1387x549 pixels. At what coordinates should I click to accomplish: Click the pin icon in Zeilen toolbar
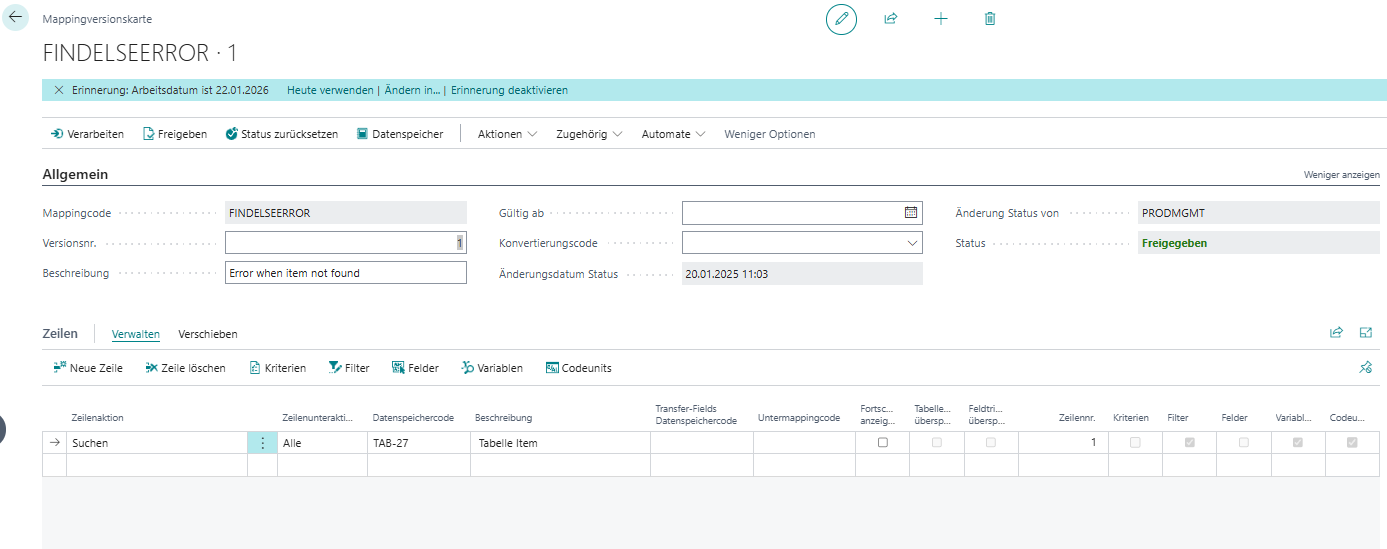click(x=1365, y=368)
